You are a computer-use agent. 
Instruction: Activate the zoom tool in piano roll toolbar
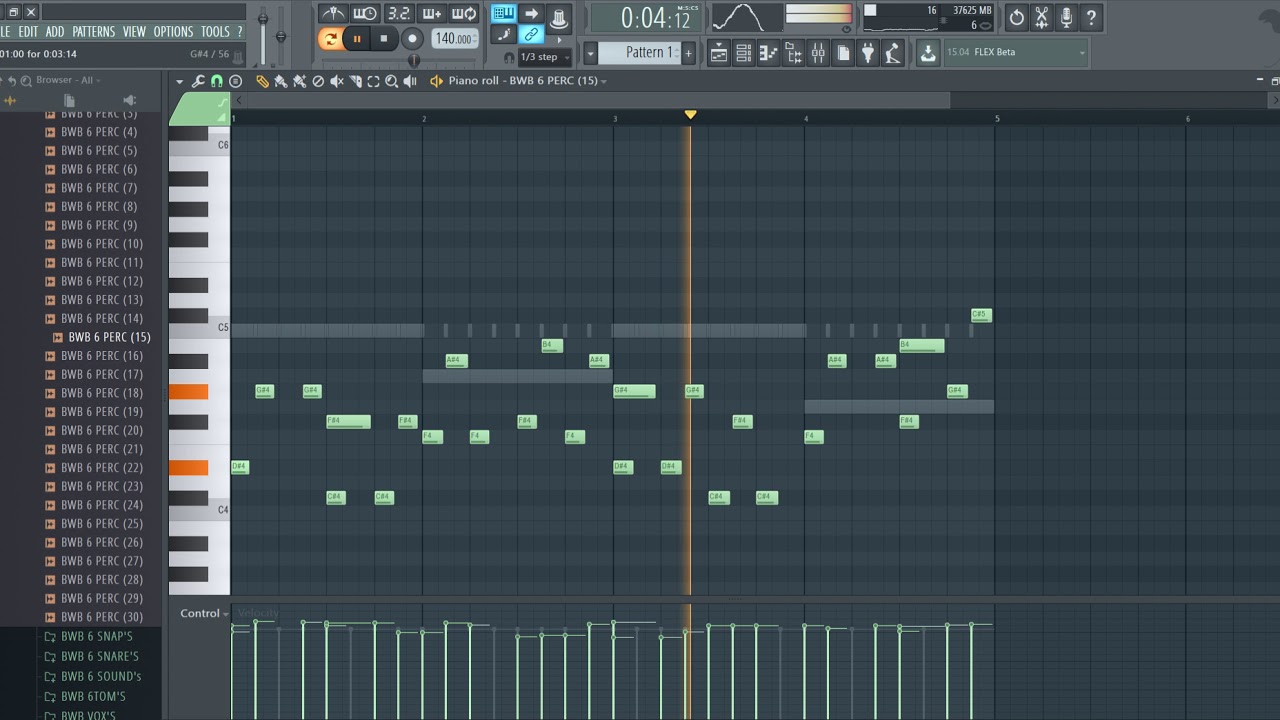click(391, 81)
